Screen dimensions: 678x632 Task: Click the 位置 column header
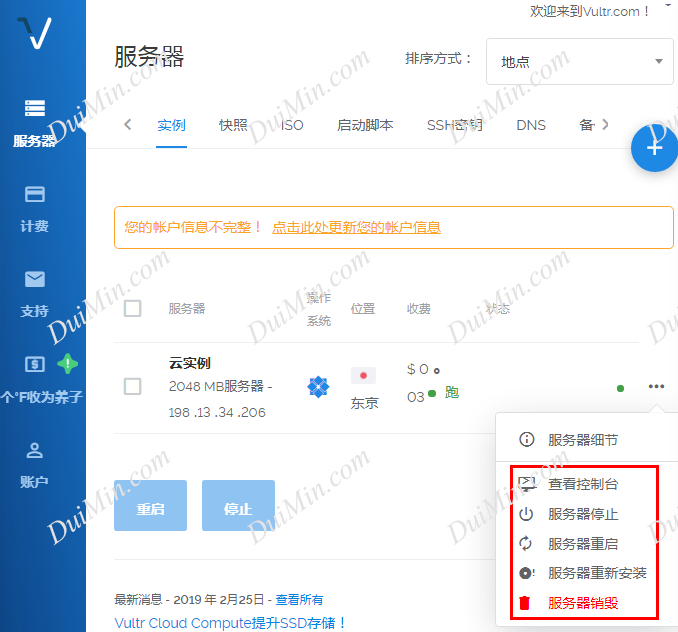pyautogui.click(x=362, y=309)
